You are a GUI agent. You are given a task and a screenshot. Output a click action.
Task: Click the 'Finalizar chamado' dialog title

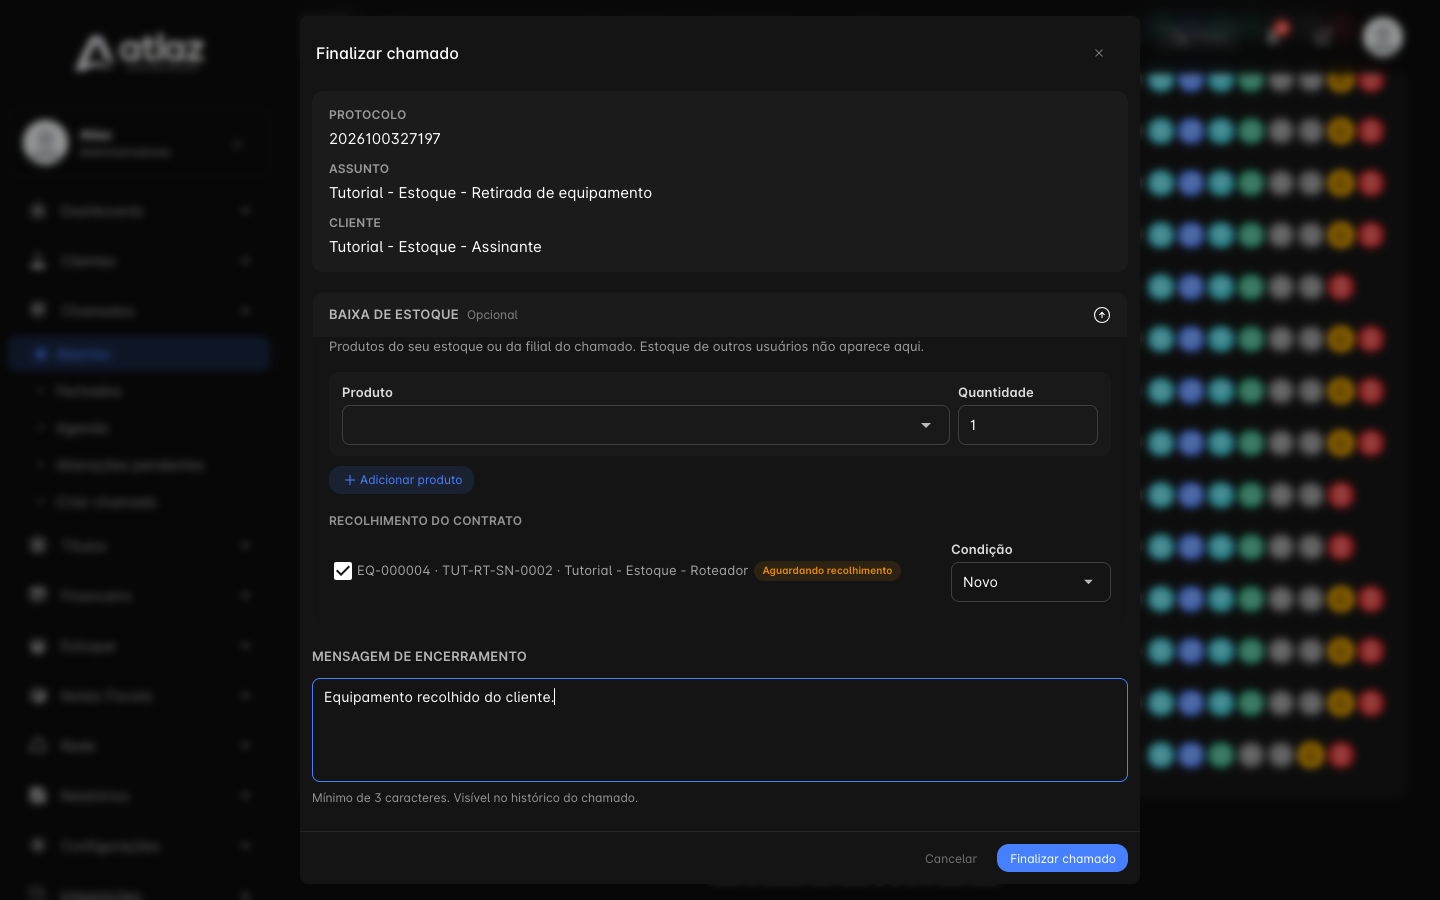pos(387,53)
